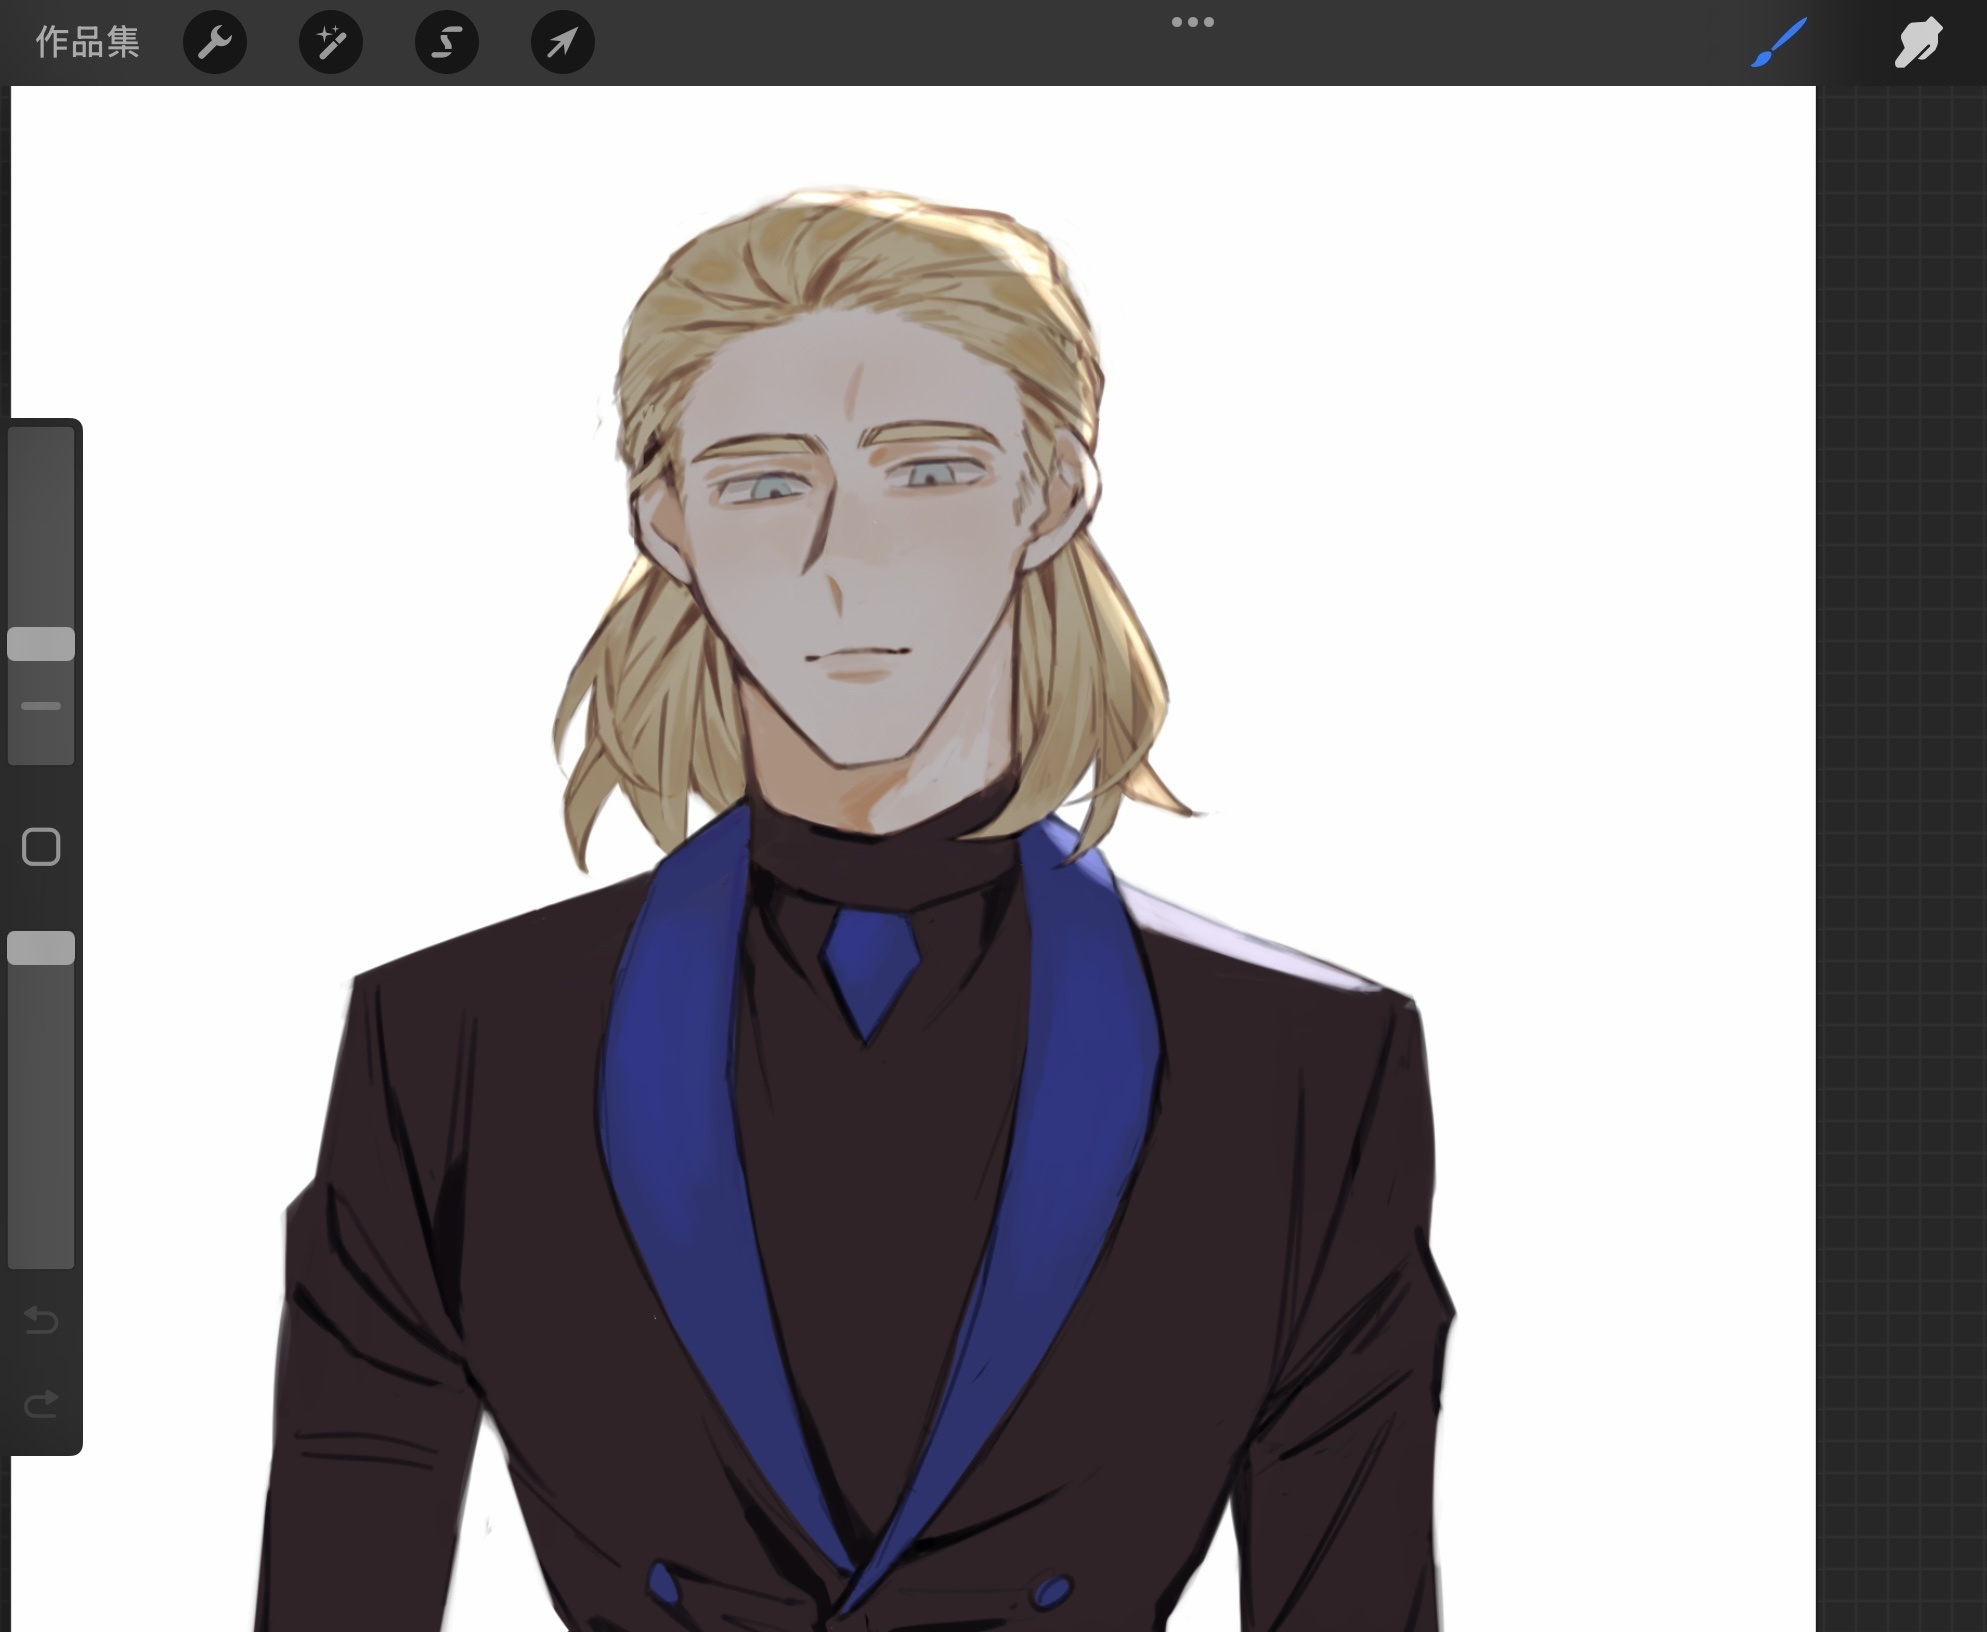The height and width of the screenshot is (1632, 1987).
Task: Tap the Redo arrow in sidebar
Action: [x=41, y=1405]
